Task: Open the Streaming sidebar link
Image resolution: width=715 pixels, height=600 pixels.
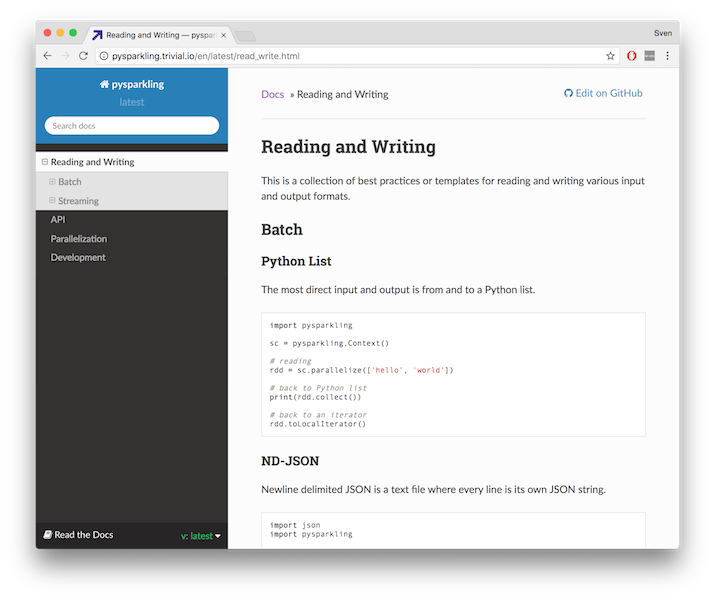Action: (78, 201)
